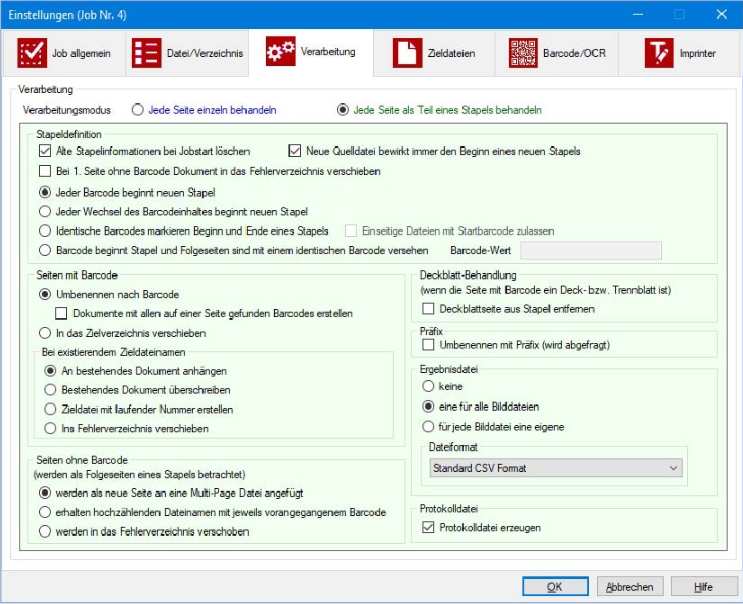This screenshot has height=604, width=743.
Task: Switch to the Job allgemein tab
Action: pyautogui.click(x=64, y=53)
